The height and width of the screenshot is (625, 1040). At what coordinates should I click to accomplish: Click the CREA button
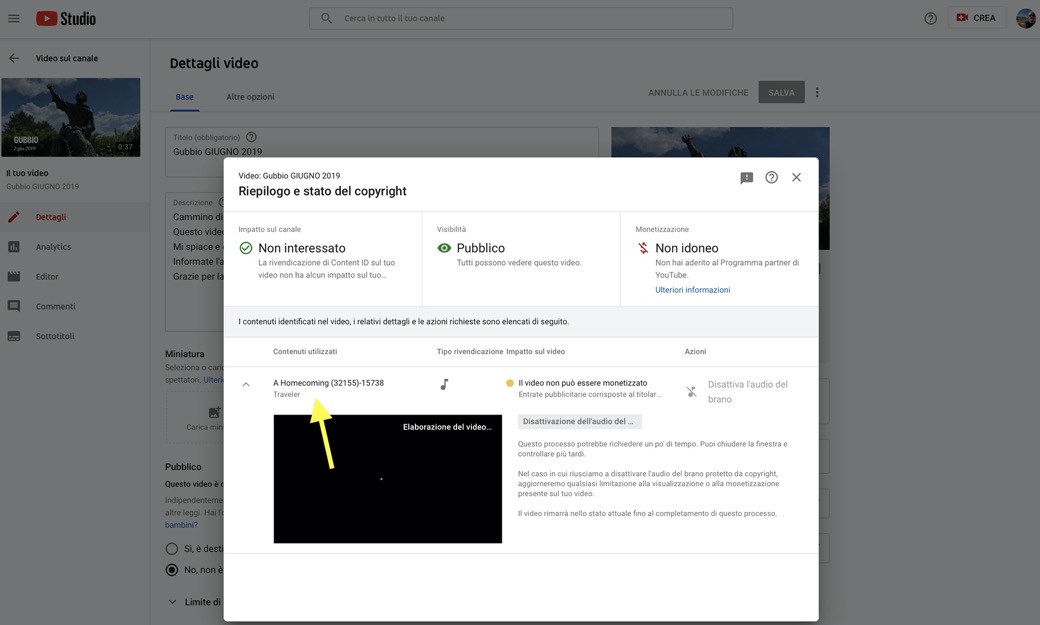click(x=975, y=18)
